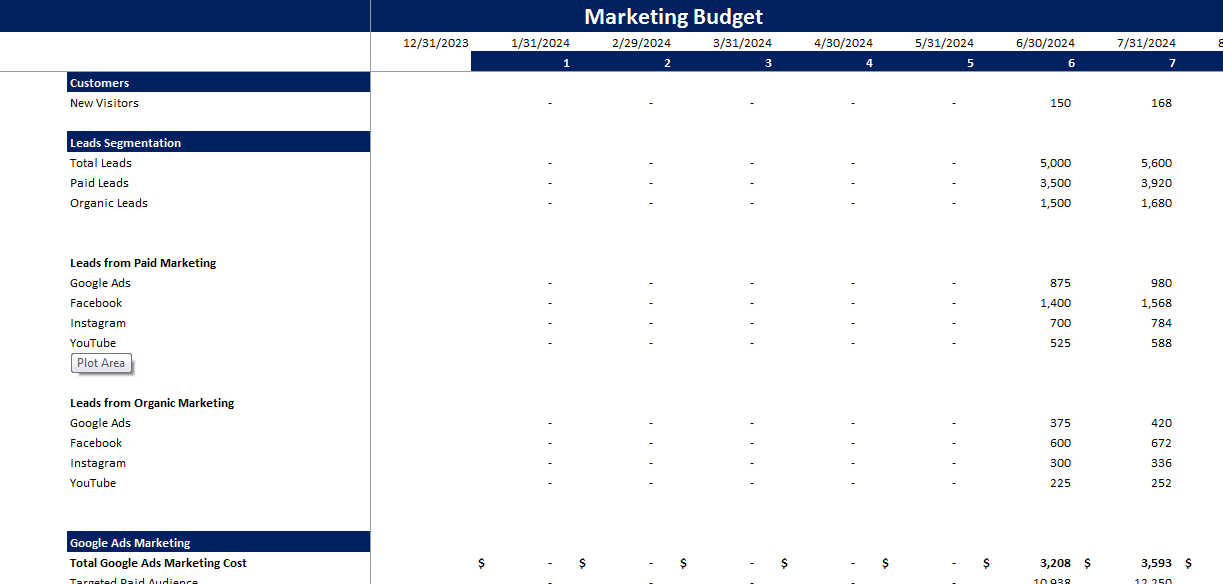The height and width of the screenshot is (584, 1223).
Task: Click the period number 1 column header
Action: (x=566, y=61)
